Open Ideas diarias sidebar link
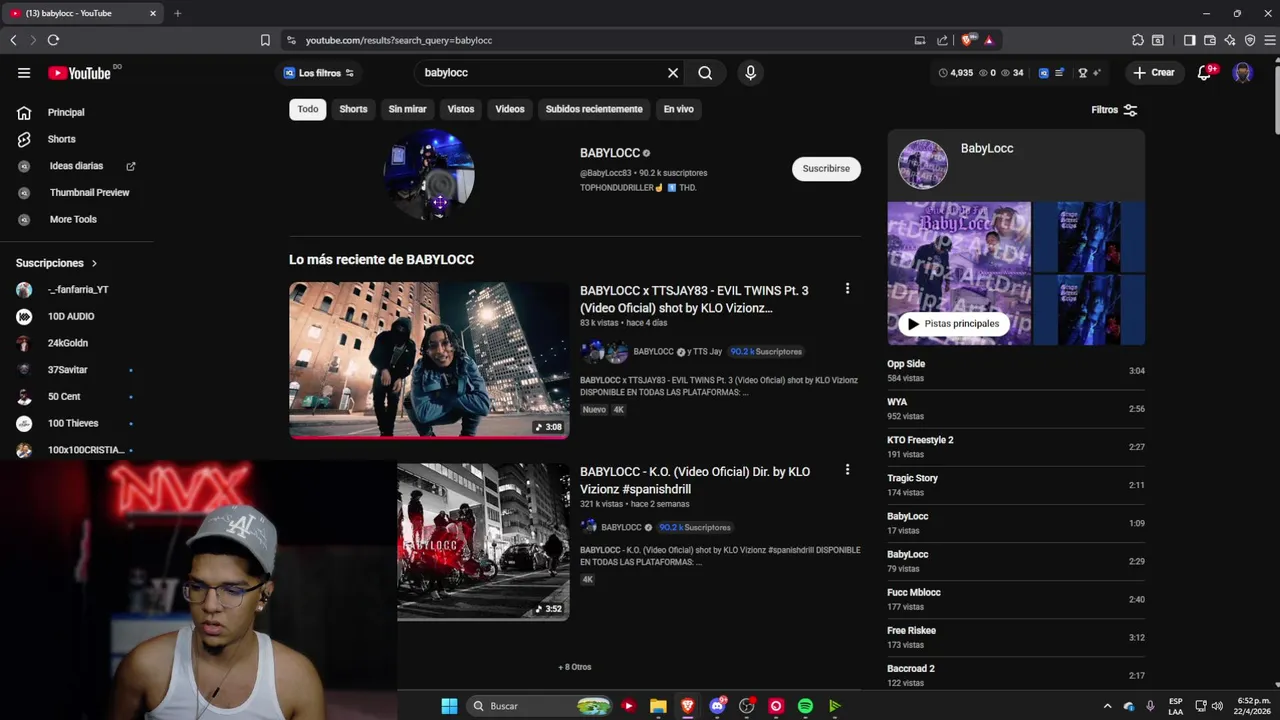The width and height of the screenshot is (1280, 720). click(75, 166)
